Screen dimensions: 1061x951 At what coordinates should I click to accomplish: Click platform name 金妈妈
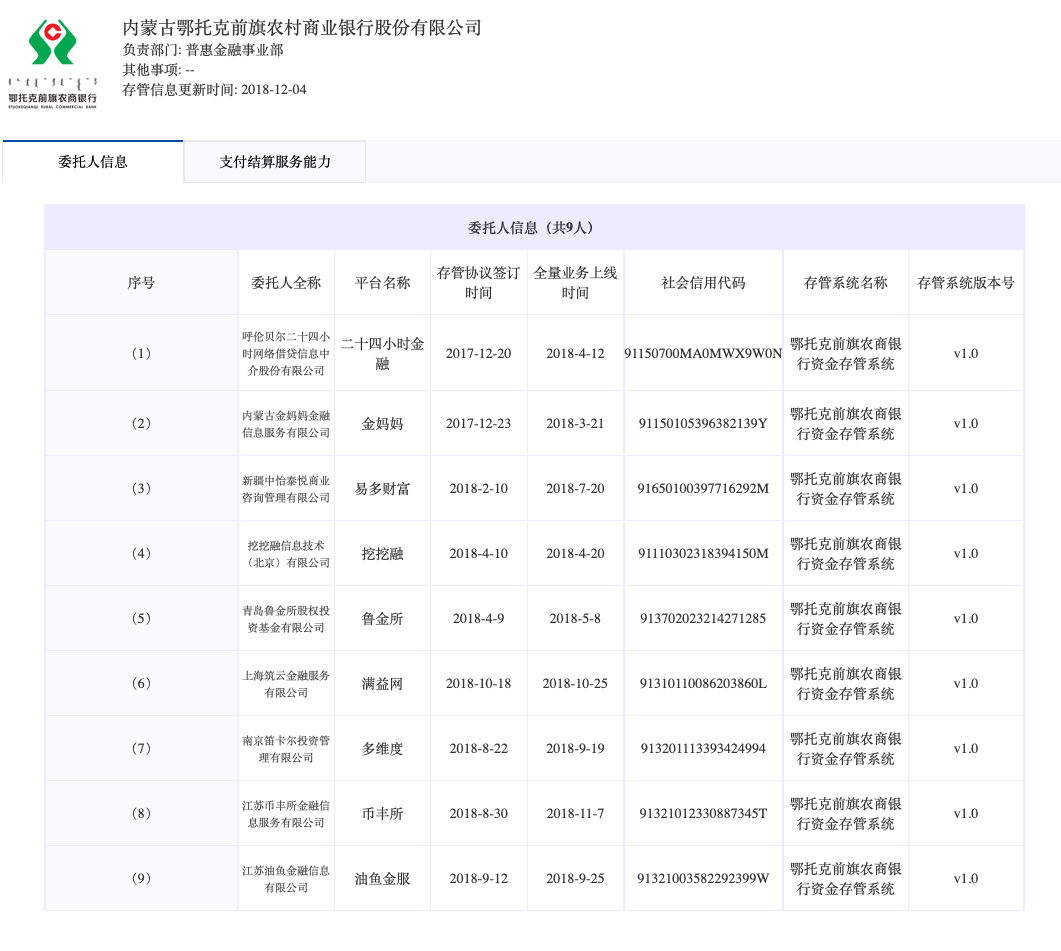(x=382, y=424)
